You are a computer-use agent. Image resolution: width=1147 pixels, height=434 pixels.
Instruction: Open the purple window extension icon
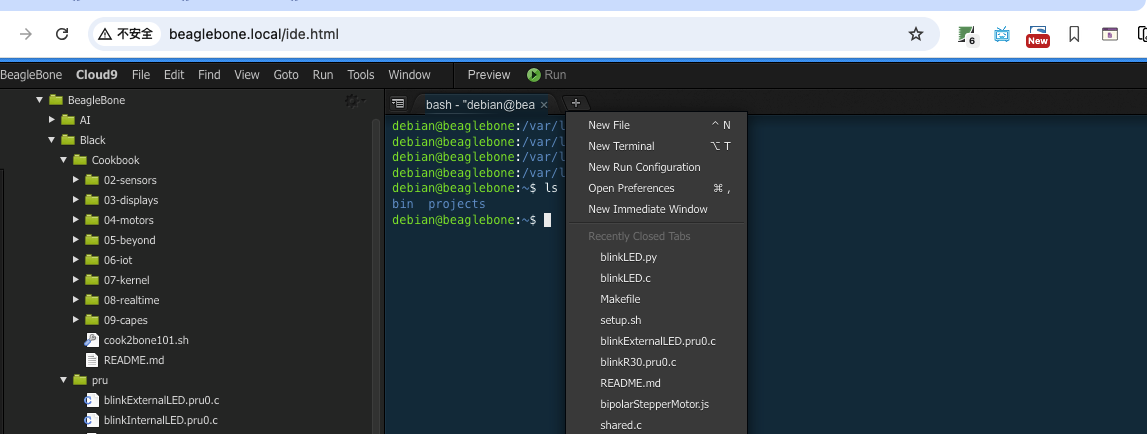coord(1110,34)
